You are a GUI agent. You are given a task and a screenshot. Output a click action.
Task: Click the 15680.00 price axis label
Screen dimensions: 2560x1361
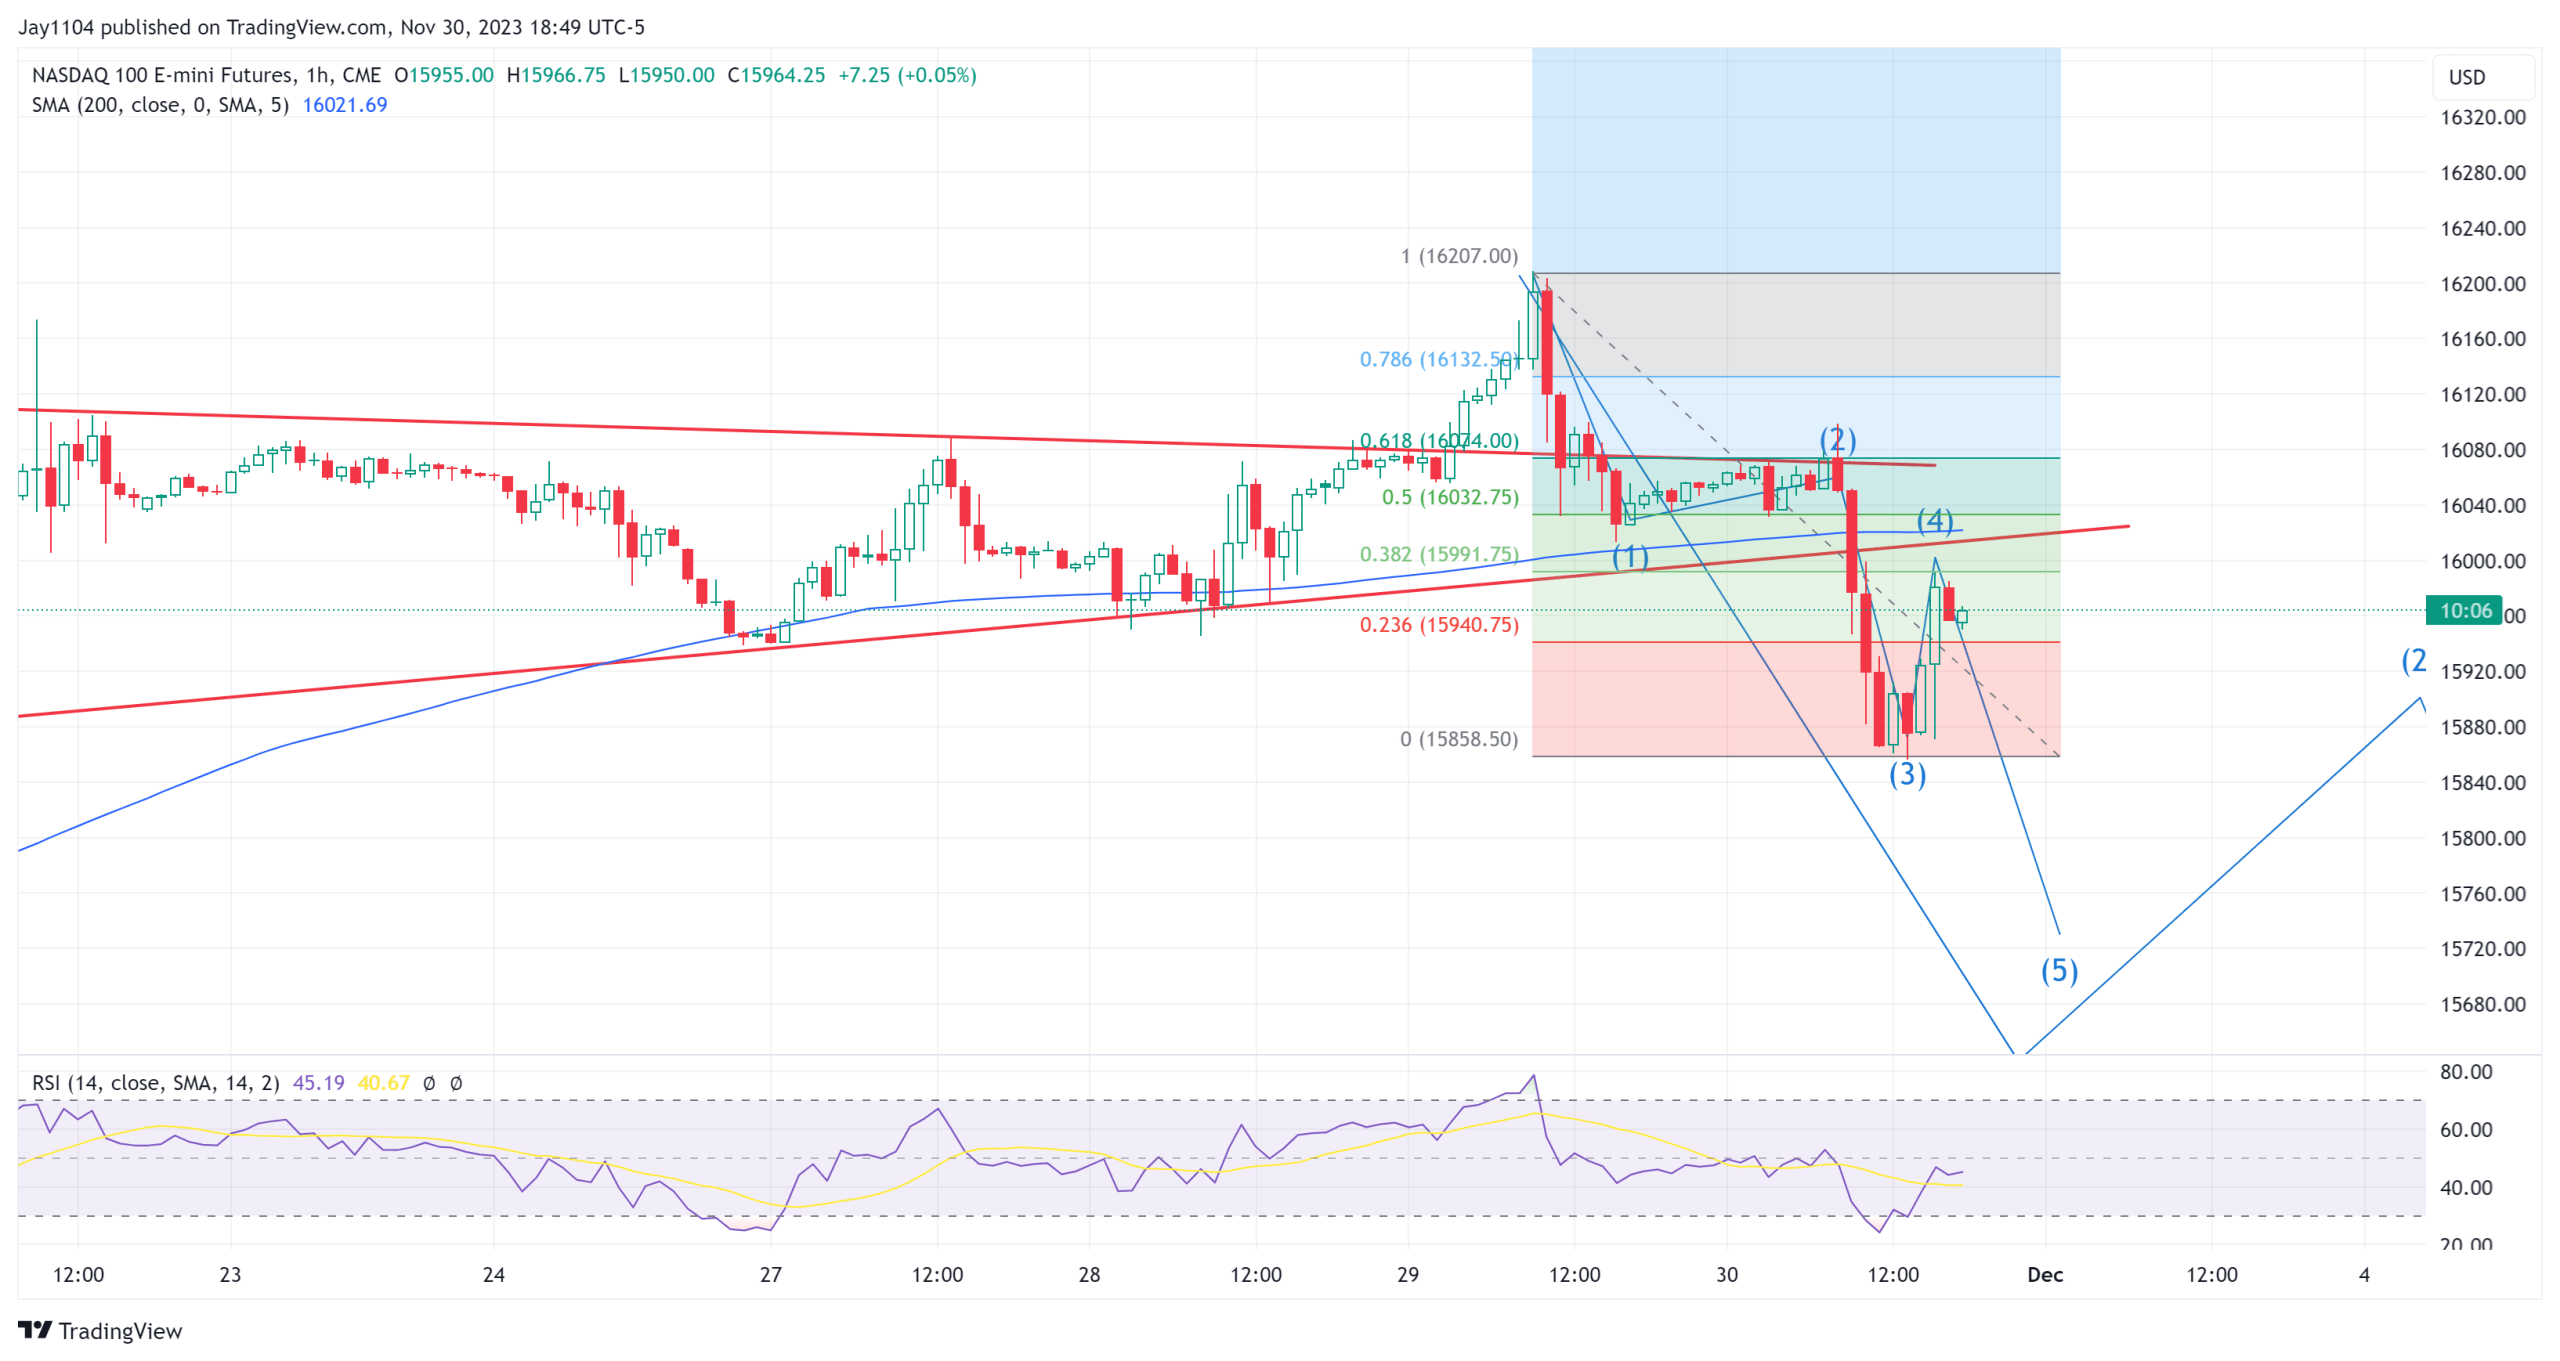pyautogui.click(x=2482, y=1005)
